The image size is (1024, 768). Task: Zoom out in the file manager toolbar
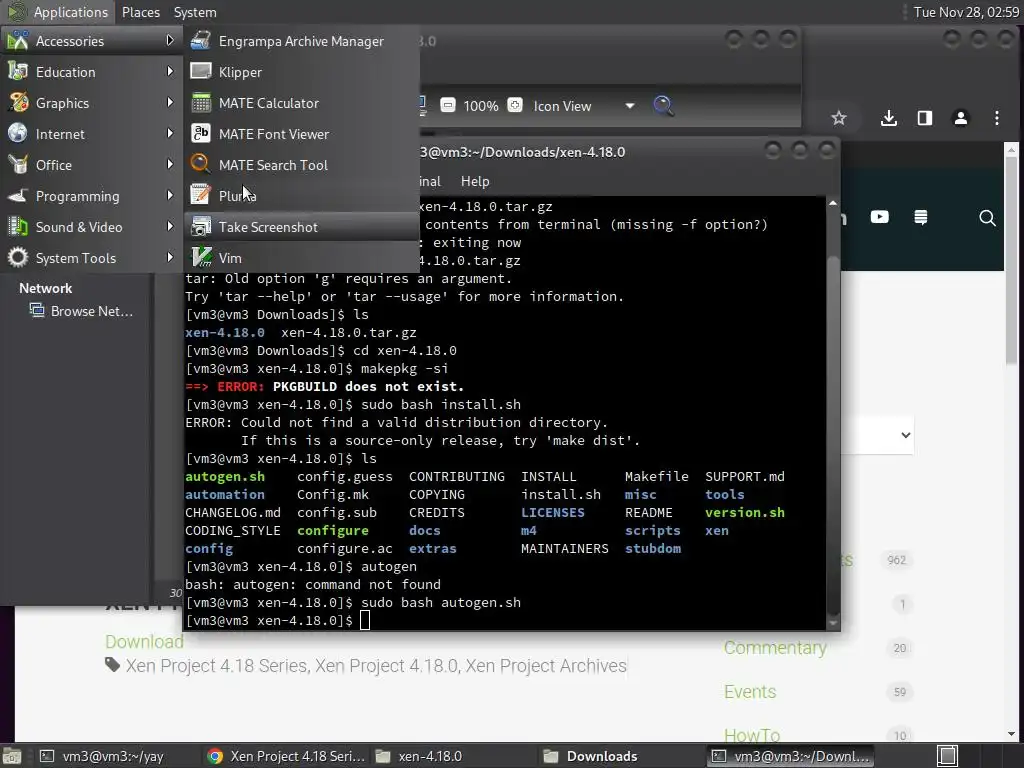tap(448, 105)
